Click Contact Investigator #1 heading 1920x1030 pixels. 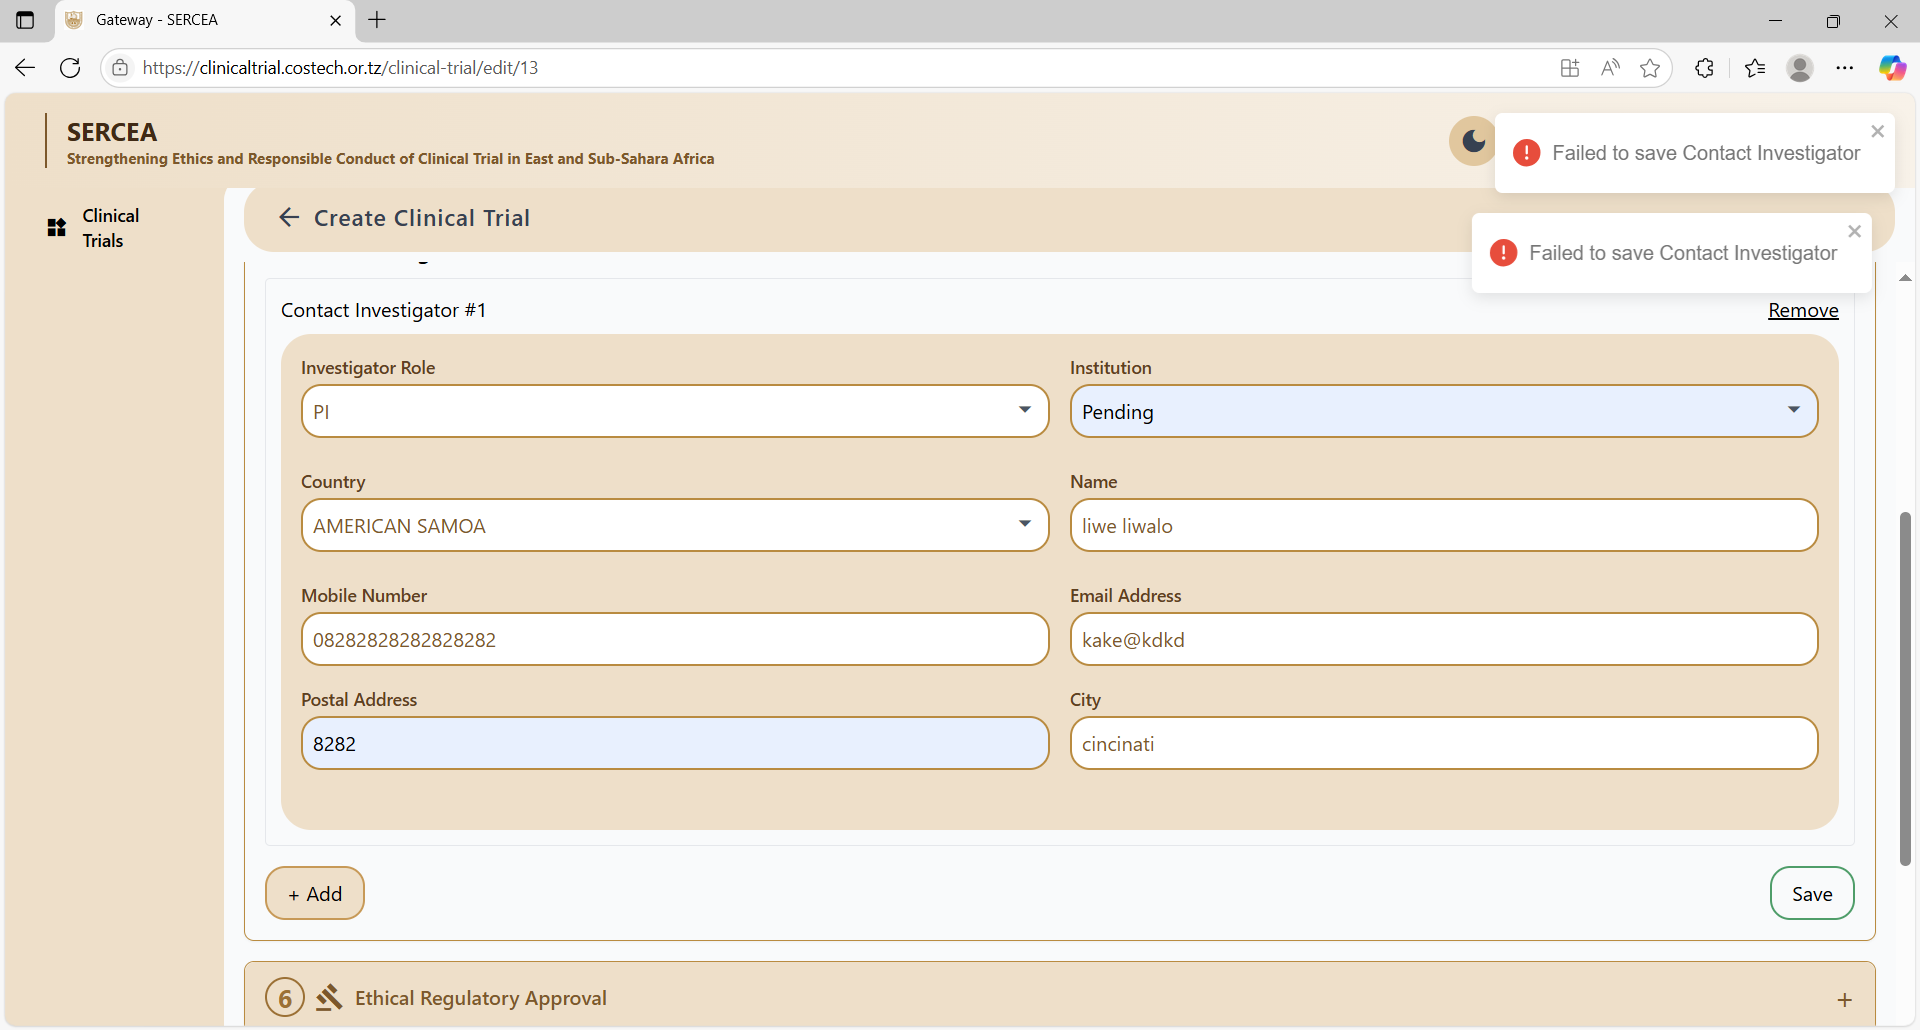pos(384,310)
